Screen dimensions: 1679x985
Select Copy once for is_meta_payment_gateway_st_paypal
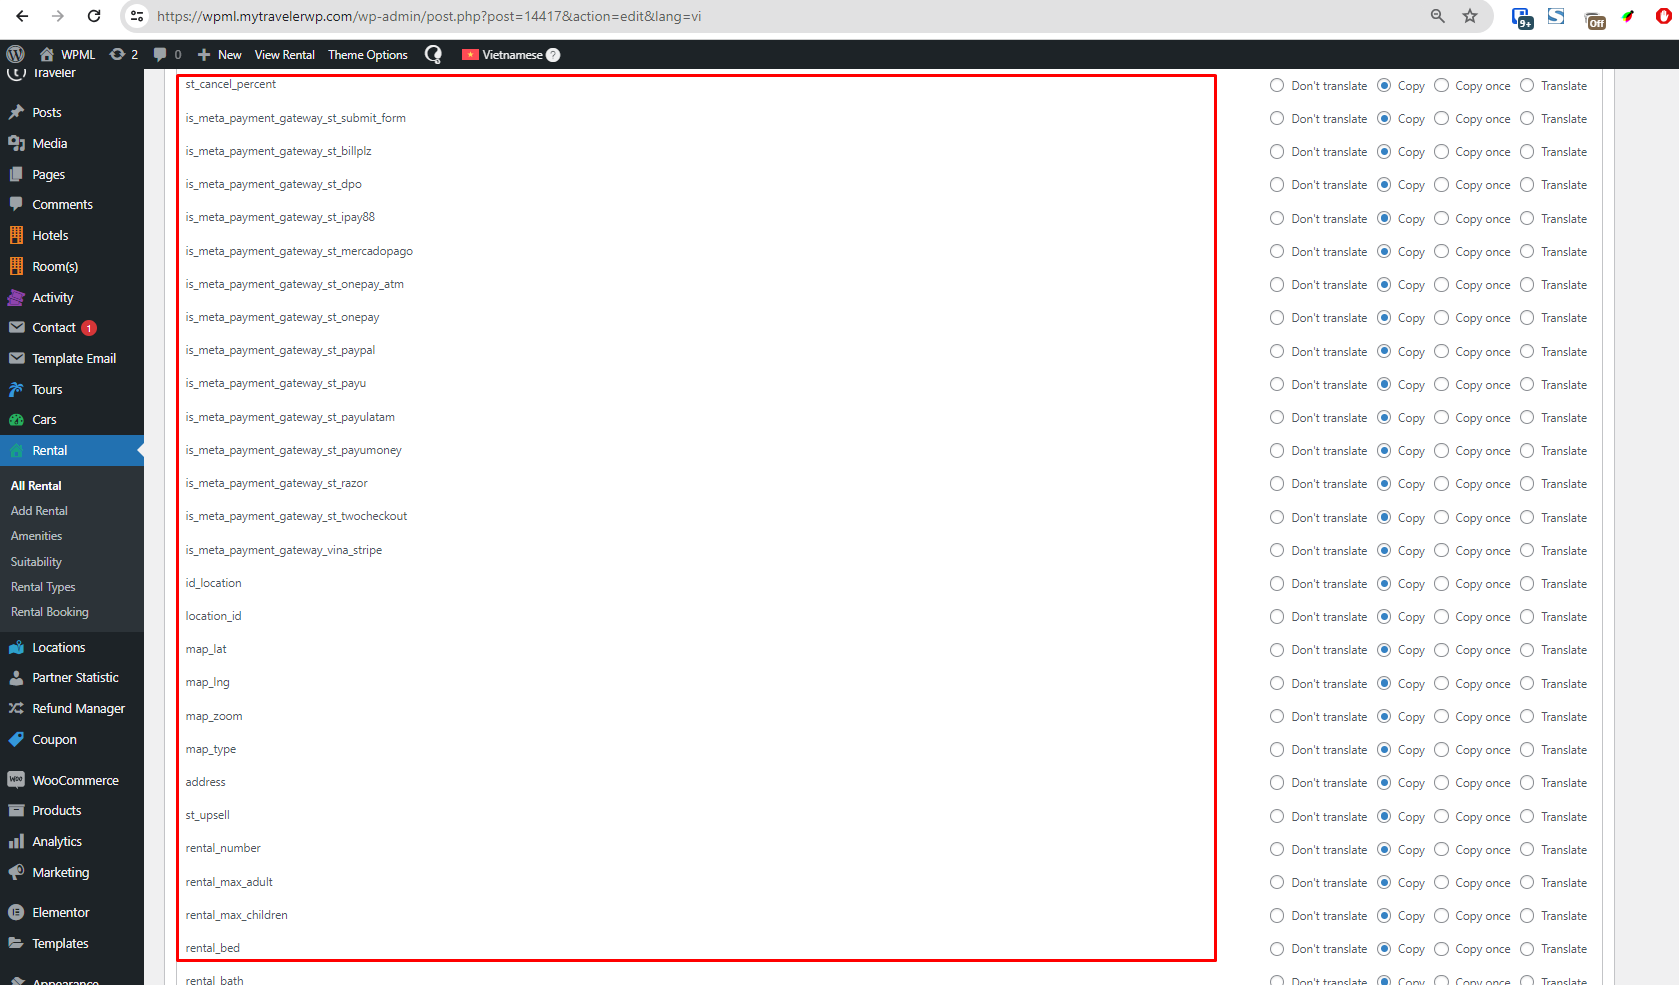(1441, 352)
